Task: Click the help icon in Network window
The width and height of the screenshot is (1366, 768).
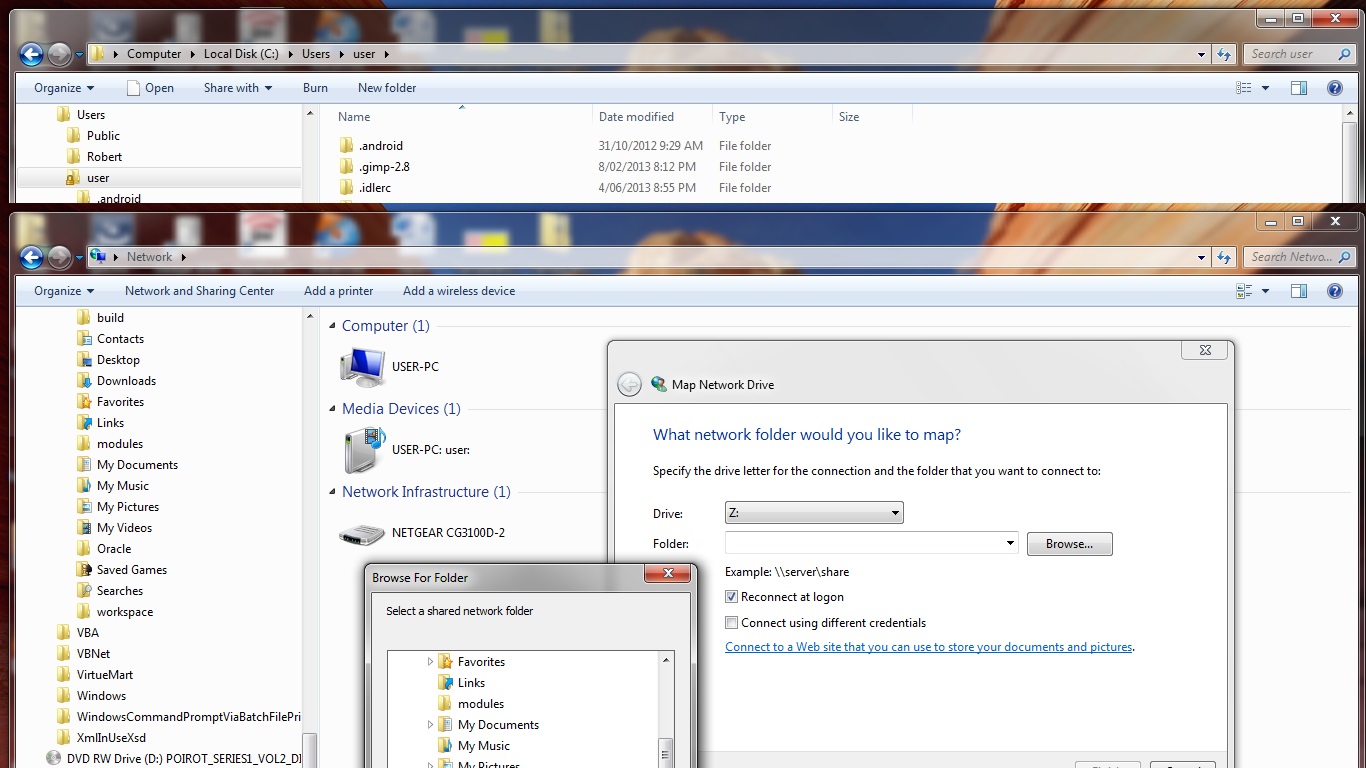Action: [1334, 291]
